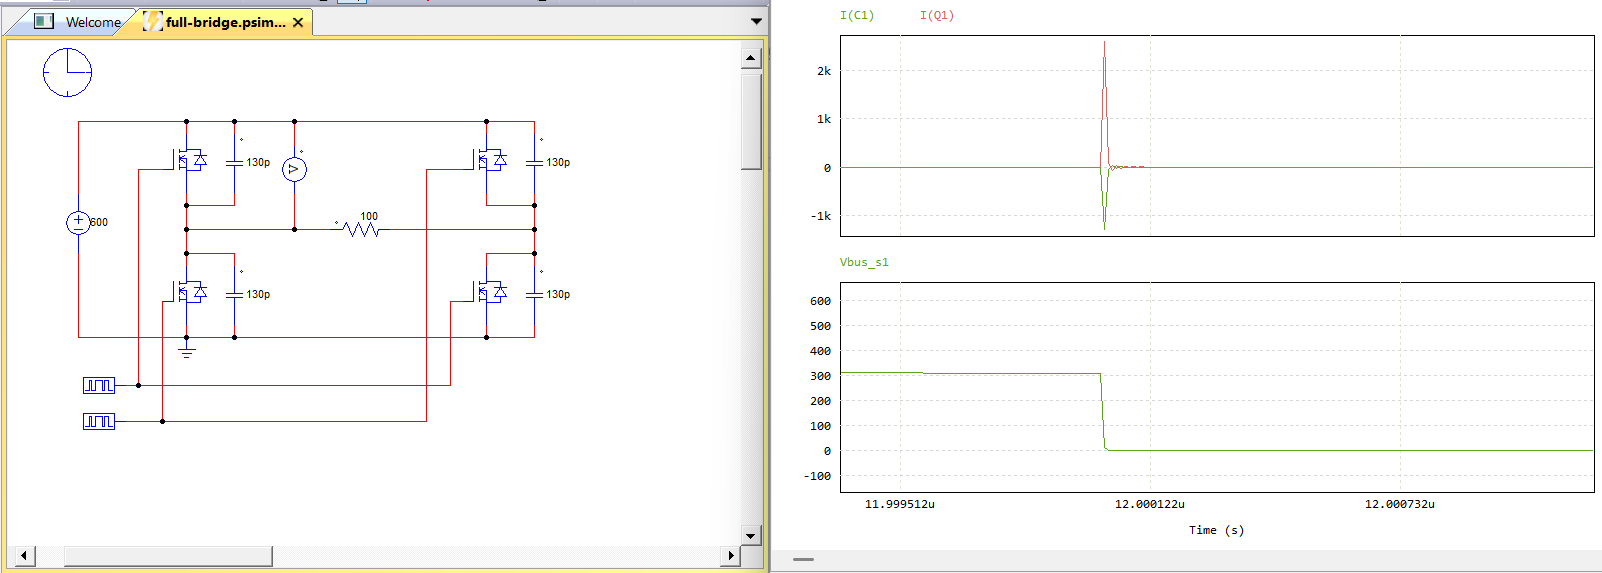Click schematic vertical scrollbar down arrow
This screenshot has height=573, width=1602.
click(x=751, y=536)
